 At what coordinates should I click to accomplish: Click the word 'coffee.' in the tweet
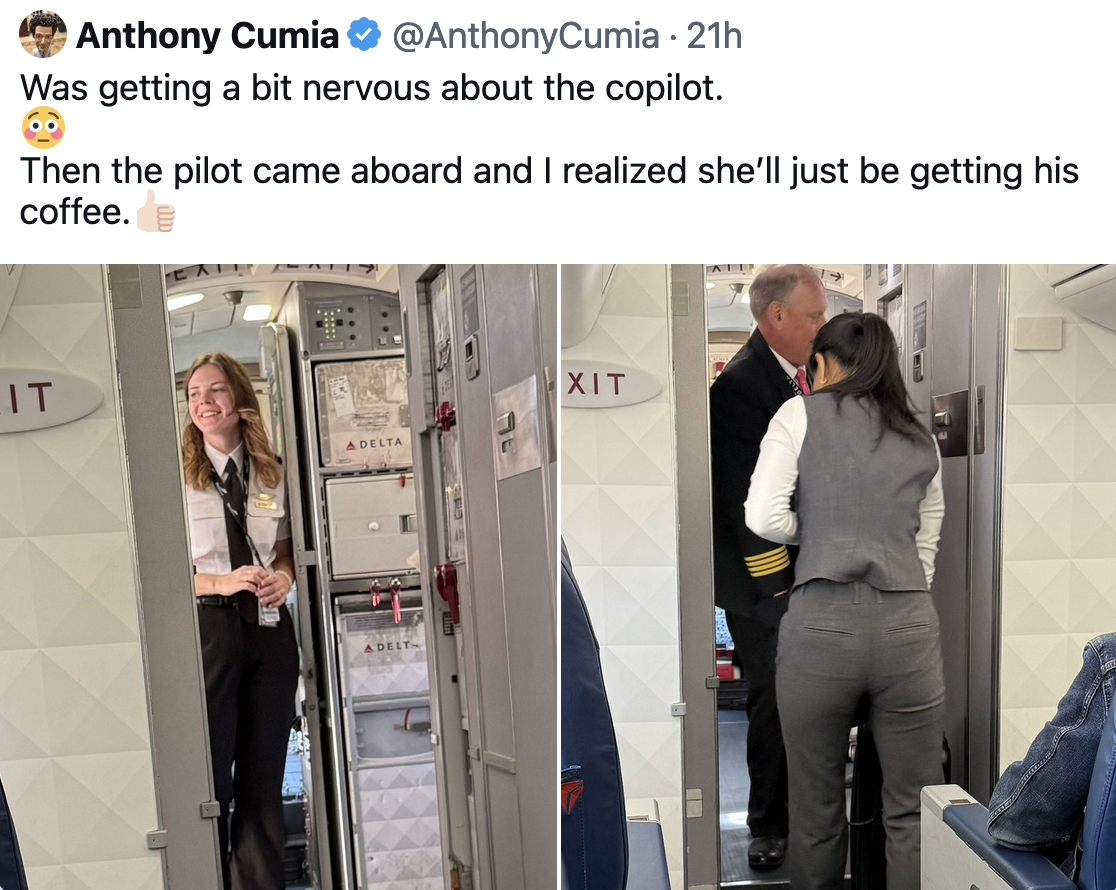click(75, 211)
